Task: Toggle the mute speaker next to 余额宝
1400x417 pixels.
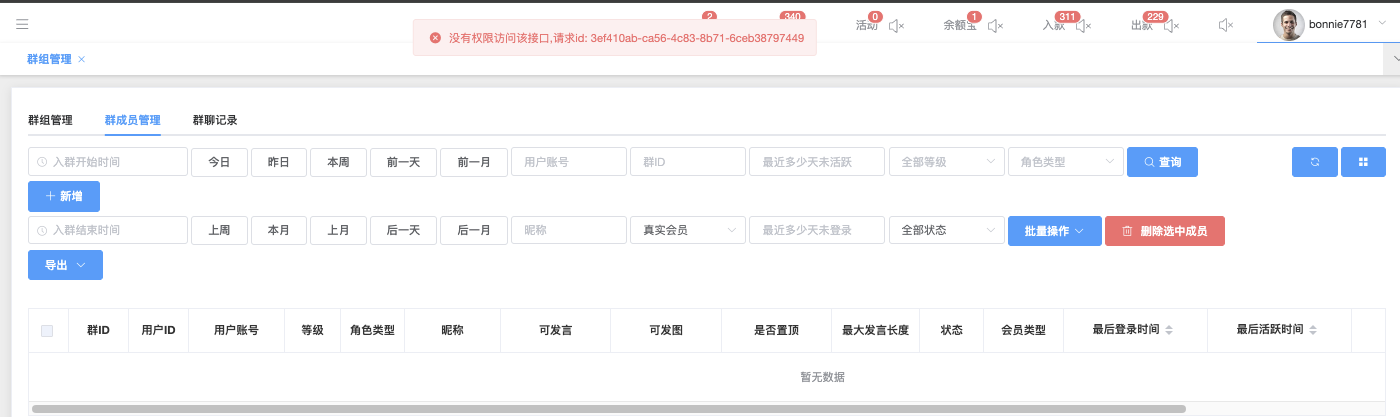Action: pos(995,26)
